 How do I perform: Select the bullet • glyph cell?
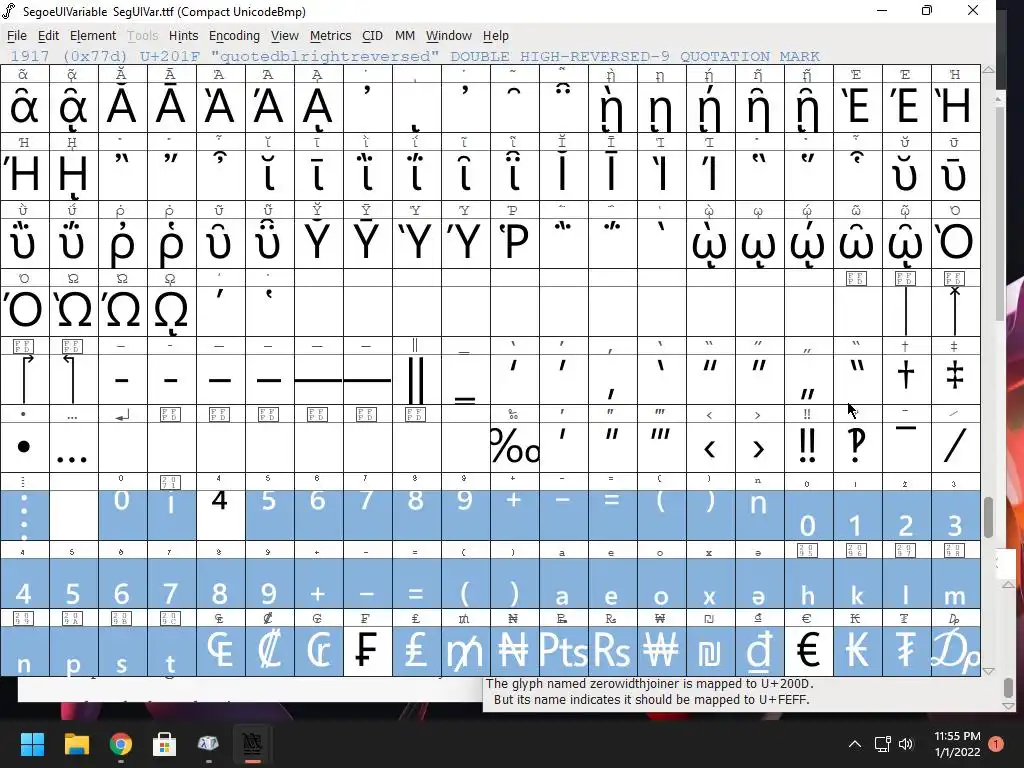point(24,447)
